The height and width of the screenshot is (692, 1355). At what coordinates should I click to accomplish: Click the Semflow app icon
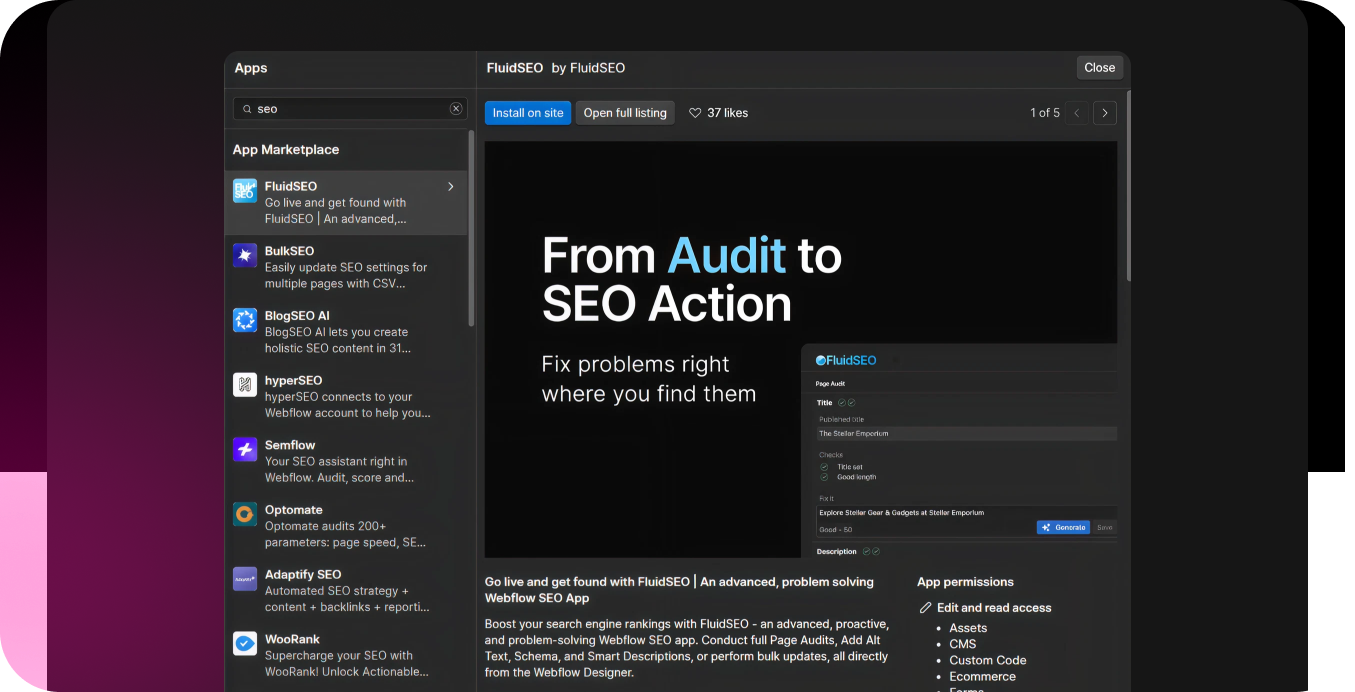(245, 449)
